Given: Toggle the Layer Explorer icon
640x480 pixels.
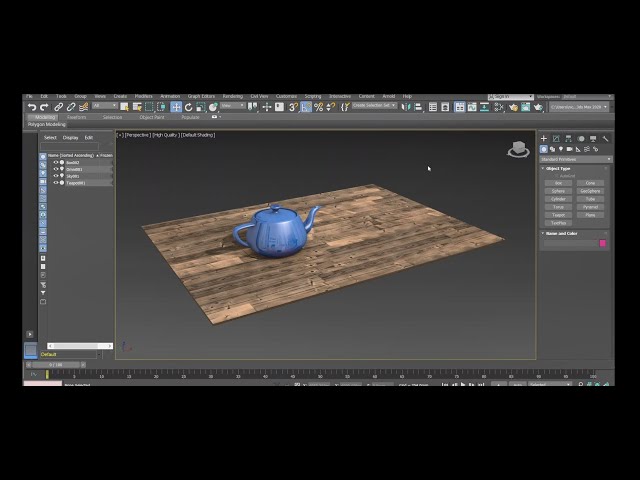Looking at the screenshot, I should pos(445,107).
